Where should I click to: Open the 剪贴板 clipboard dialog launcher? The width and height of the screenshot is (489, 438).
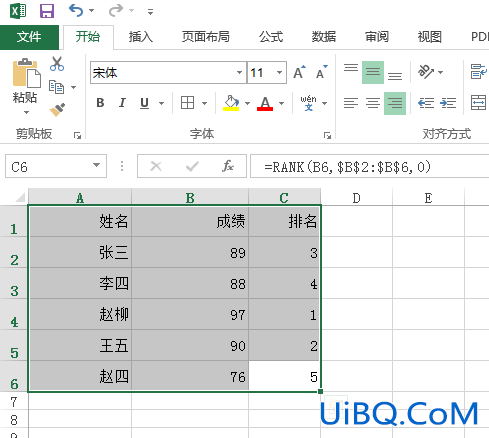pyautogui.click(x=78, y=135)
